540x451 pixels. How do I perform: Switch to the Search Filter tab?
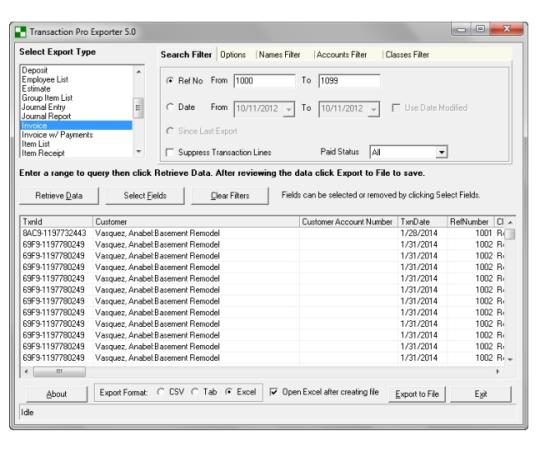tap(186, 54)
